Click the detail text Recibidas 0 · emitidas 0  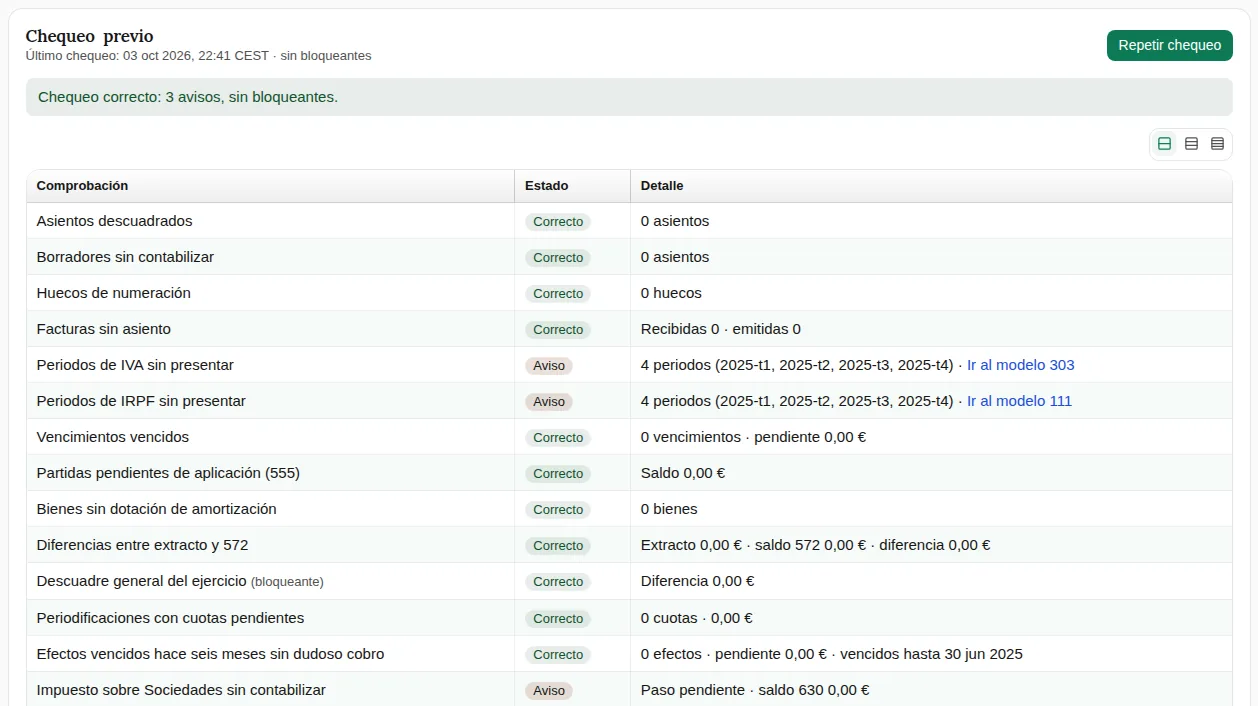[721, 329]
